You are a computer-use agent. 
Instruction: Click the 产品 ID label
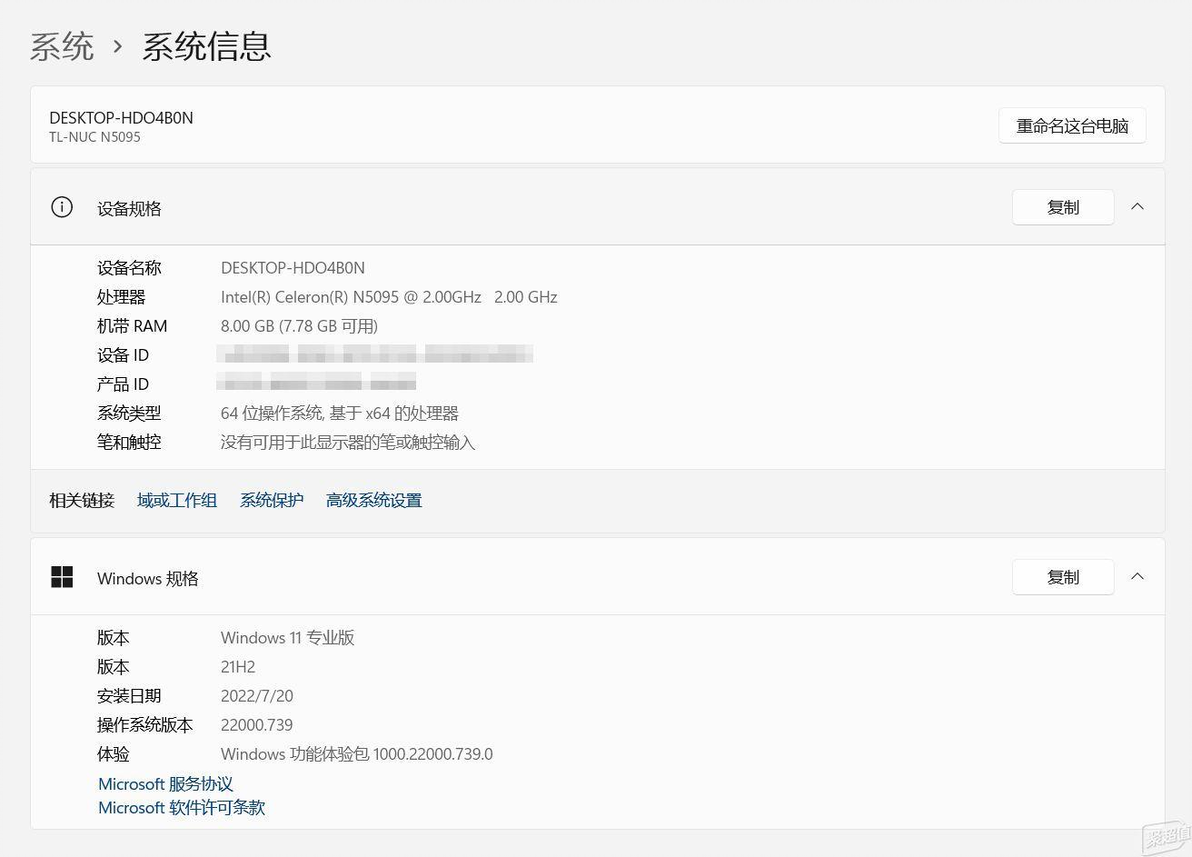(x=122, y=384)
